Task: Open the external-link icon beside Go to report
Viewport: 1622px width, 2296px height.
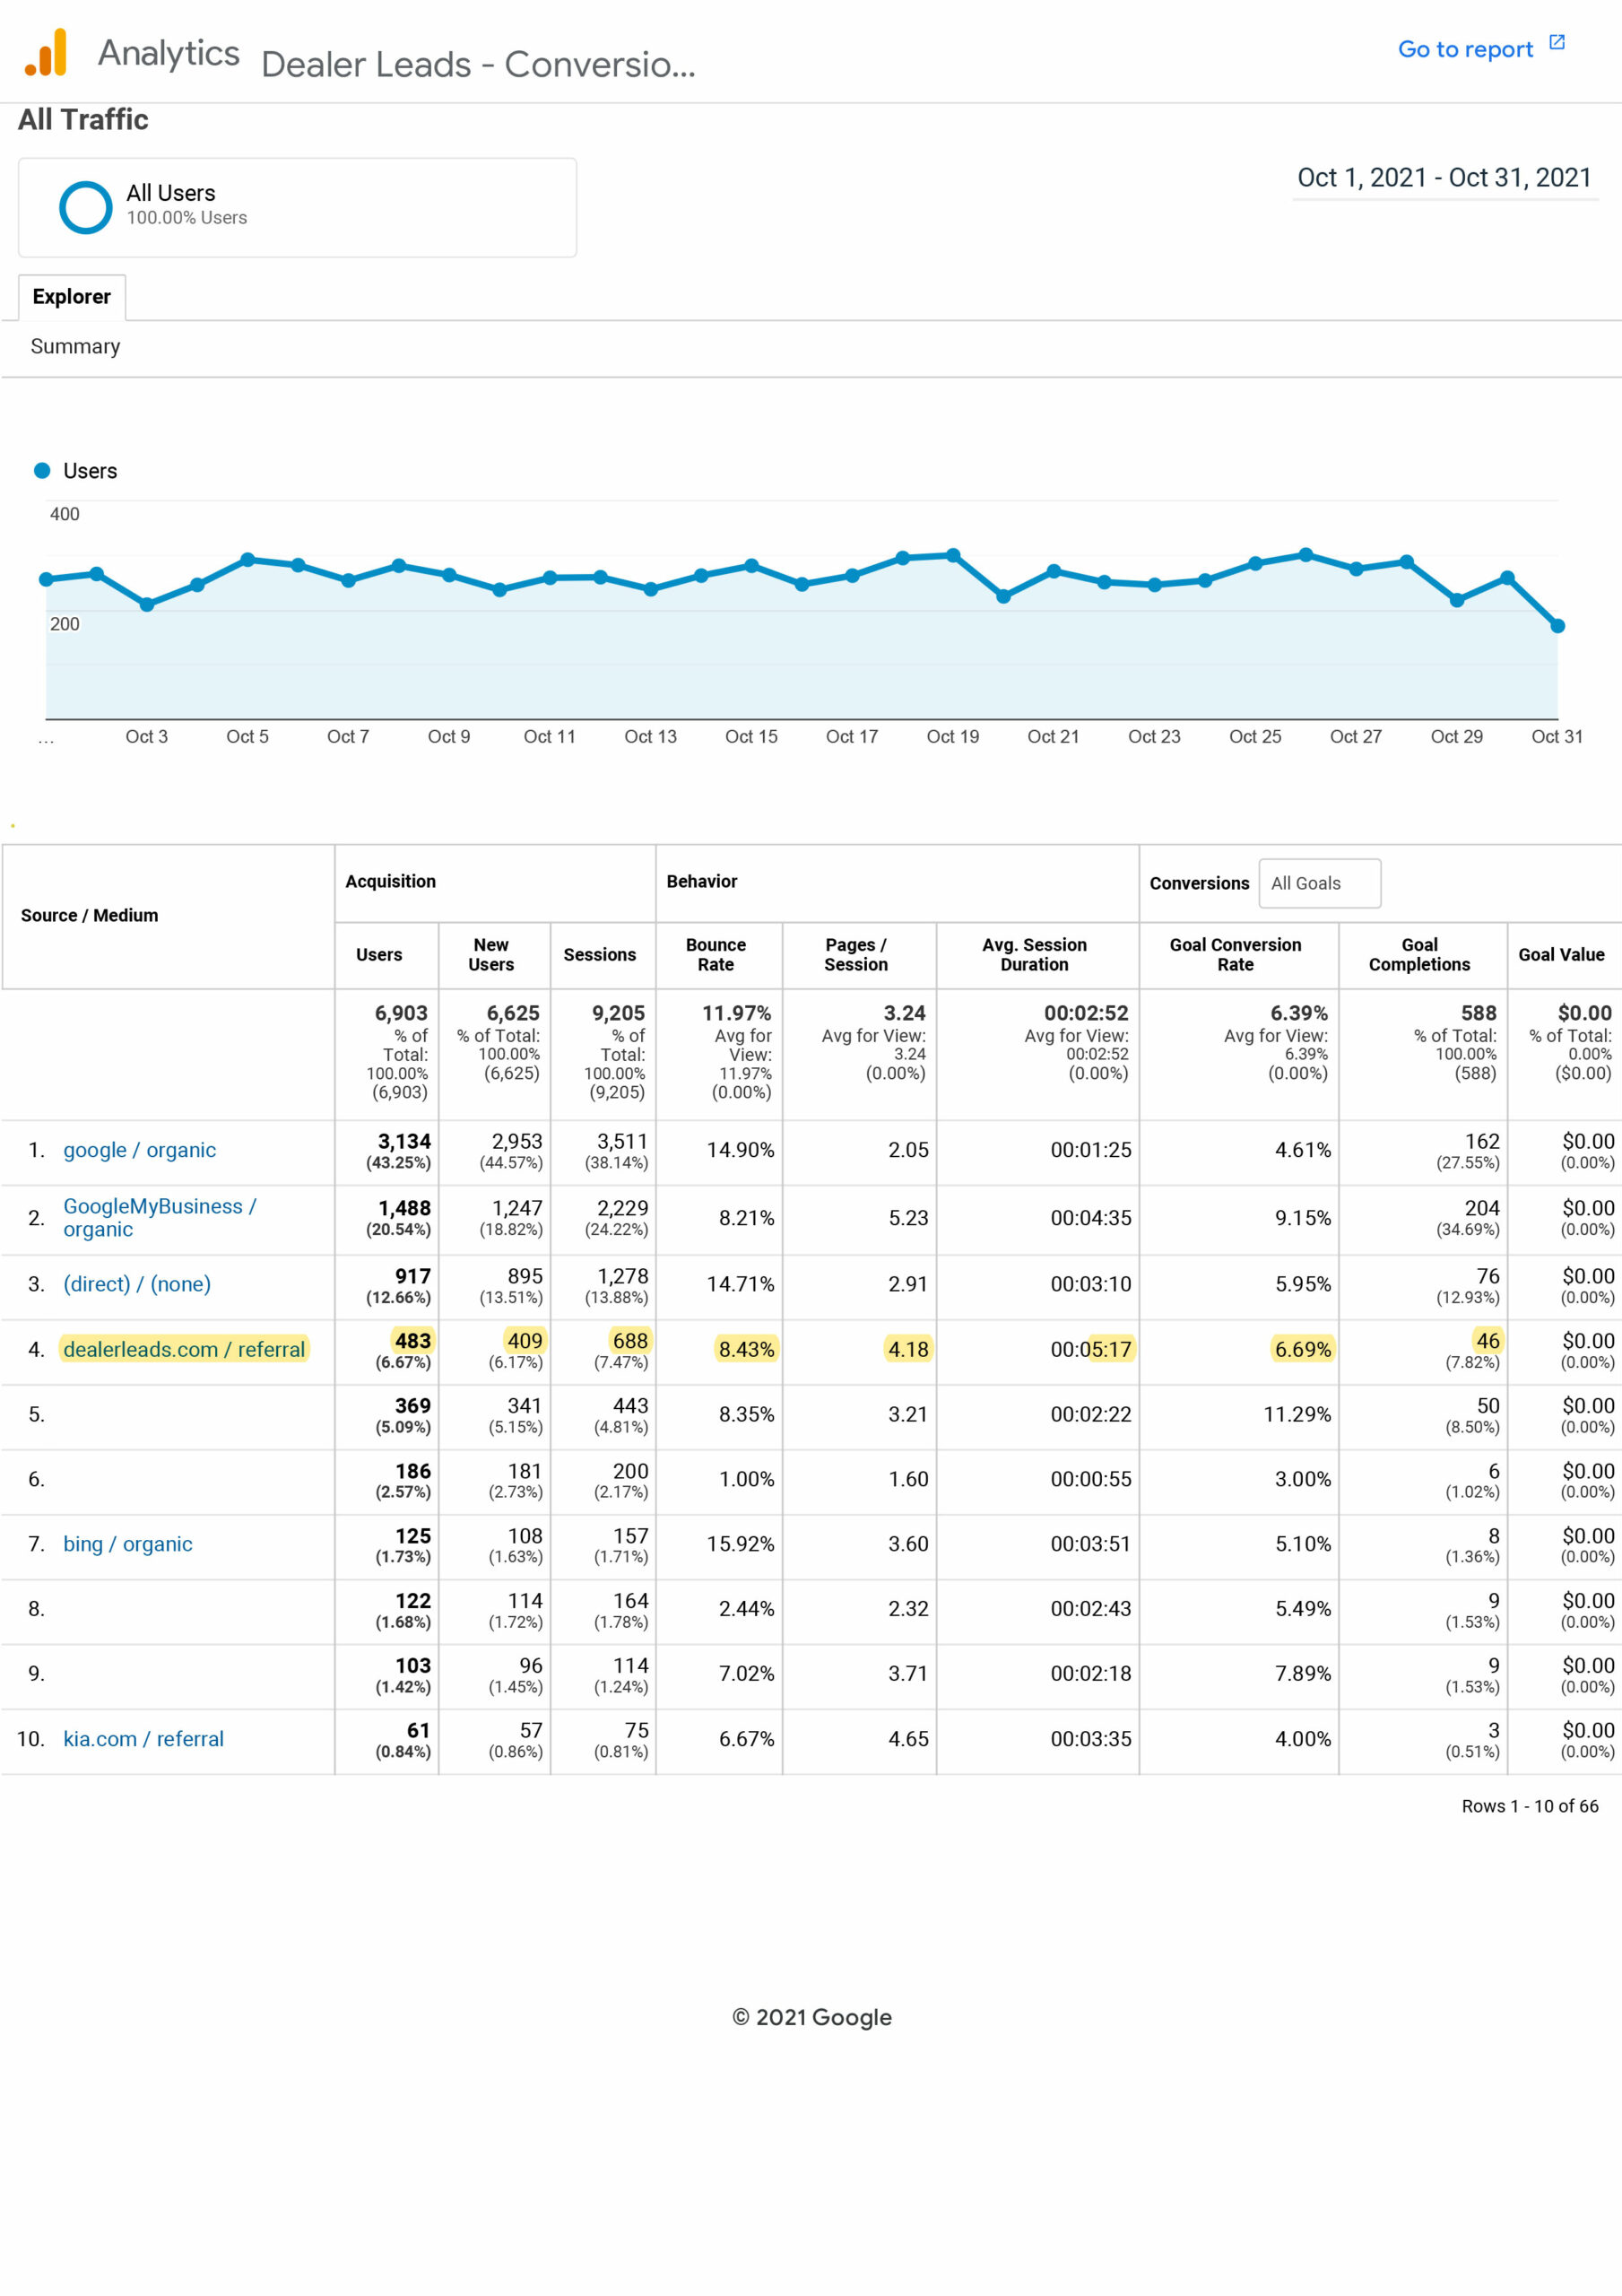Action: pyautogui.click(x=1556, y=42)
